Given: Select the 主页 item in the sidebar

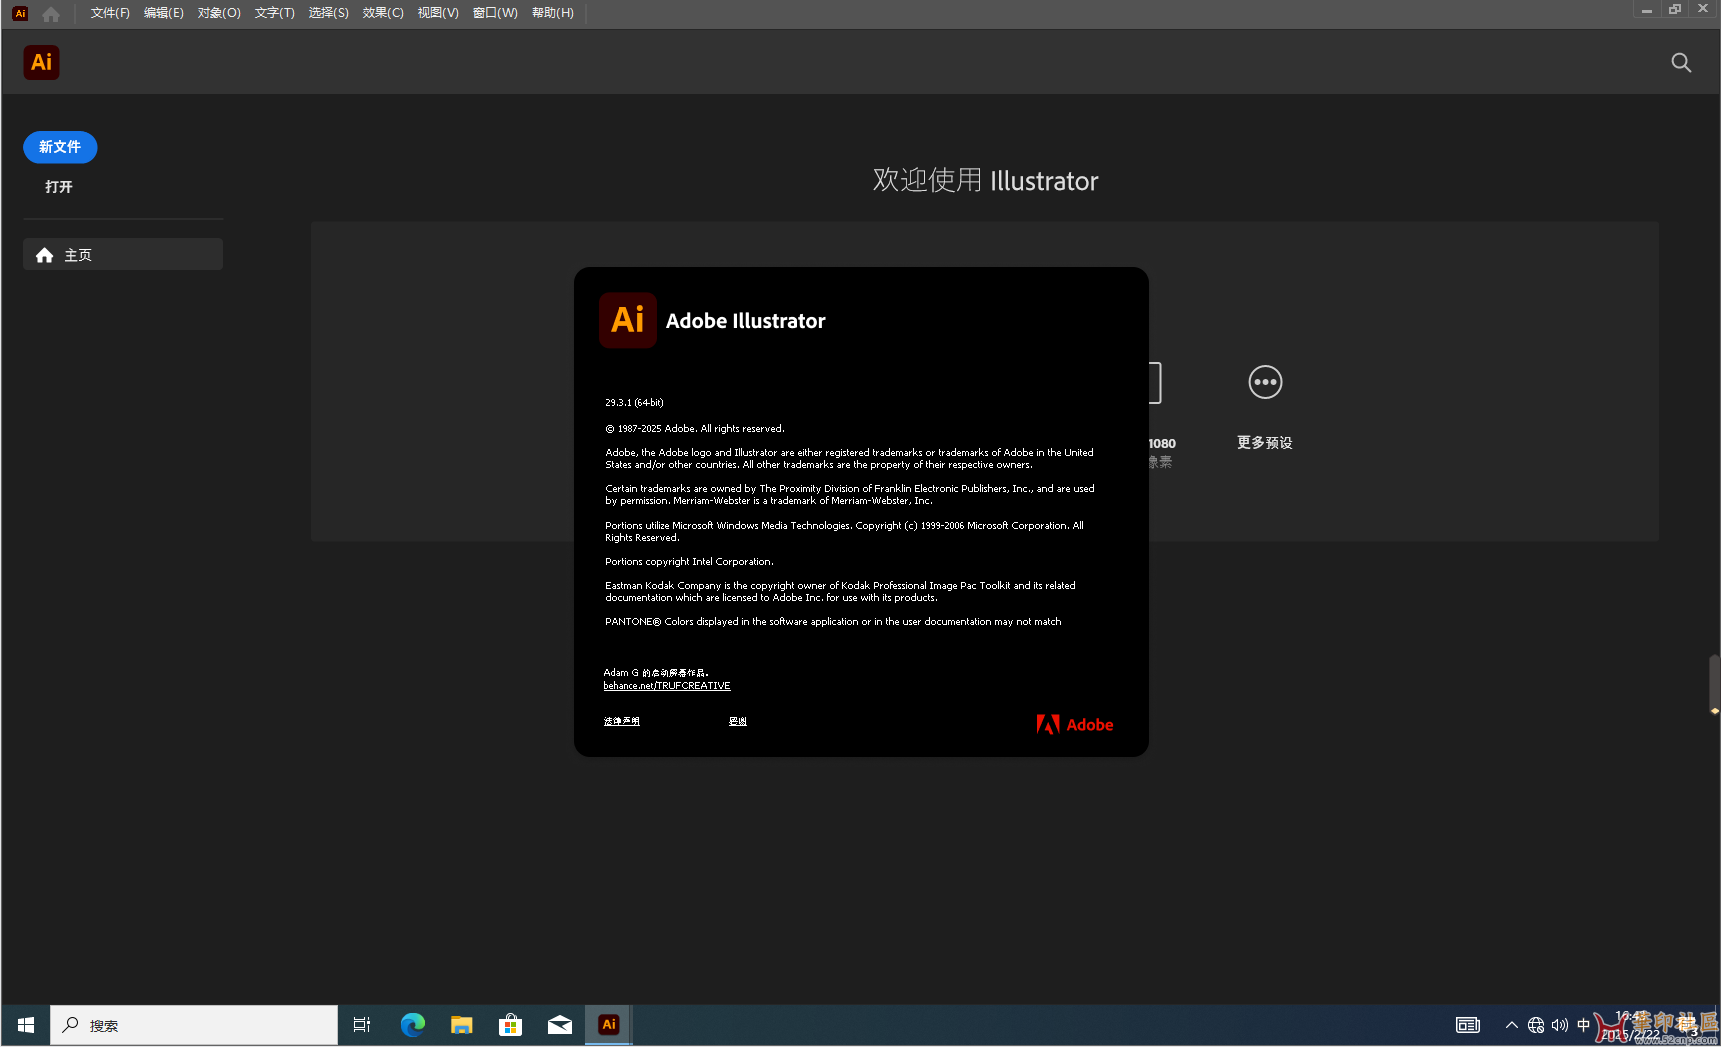Looking at the screenshot, I should [x=123, y=254].
